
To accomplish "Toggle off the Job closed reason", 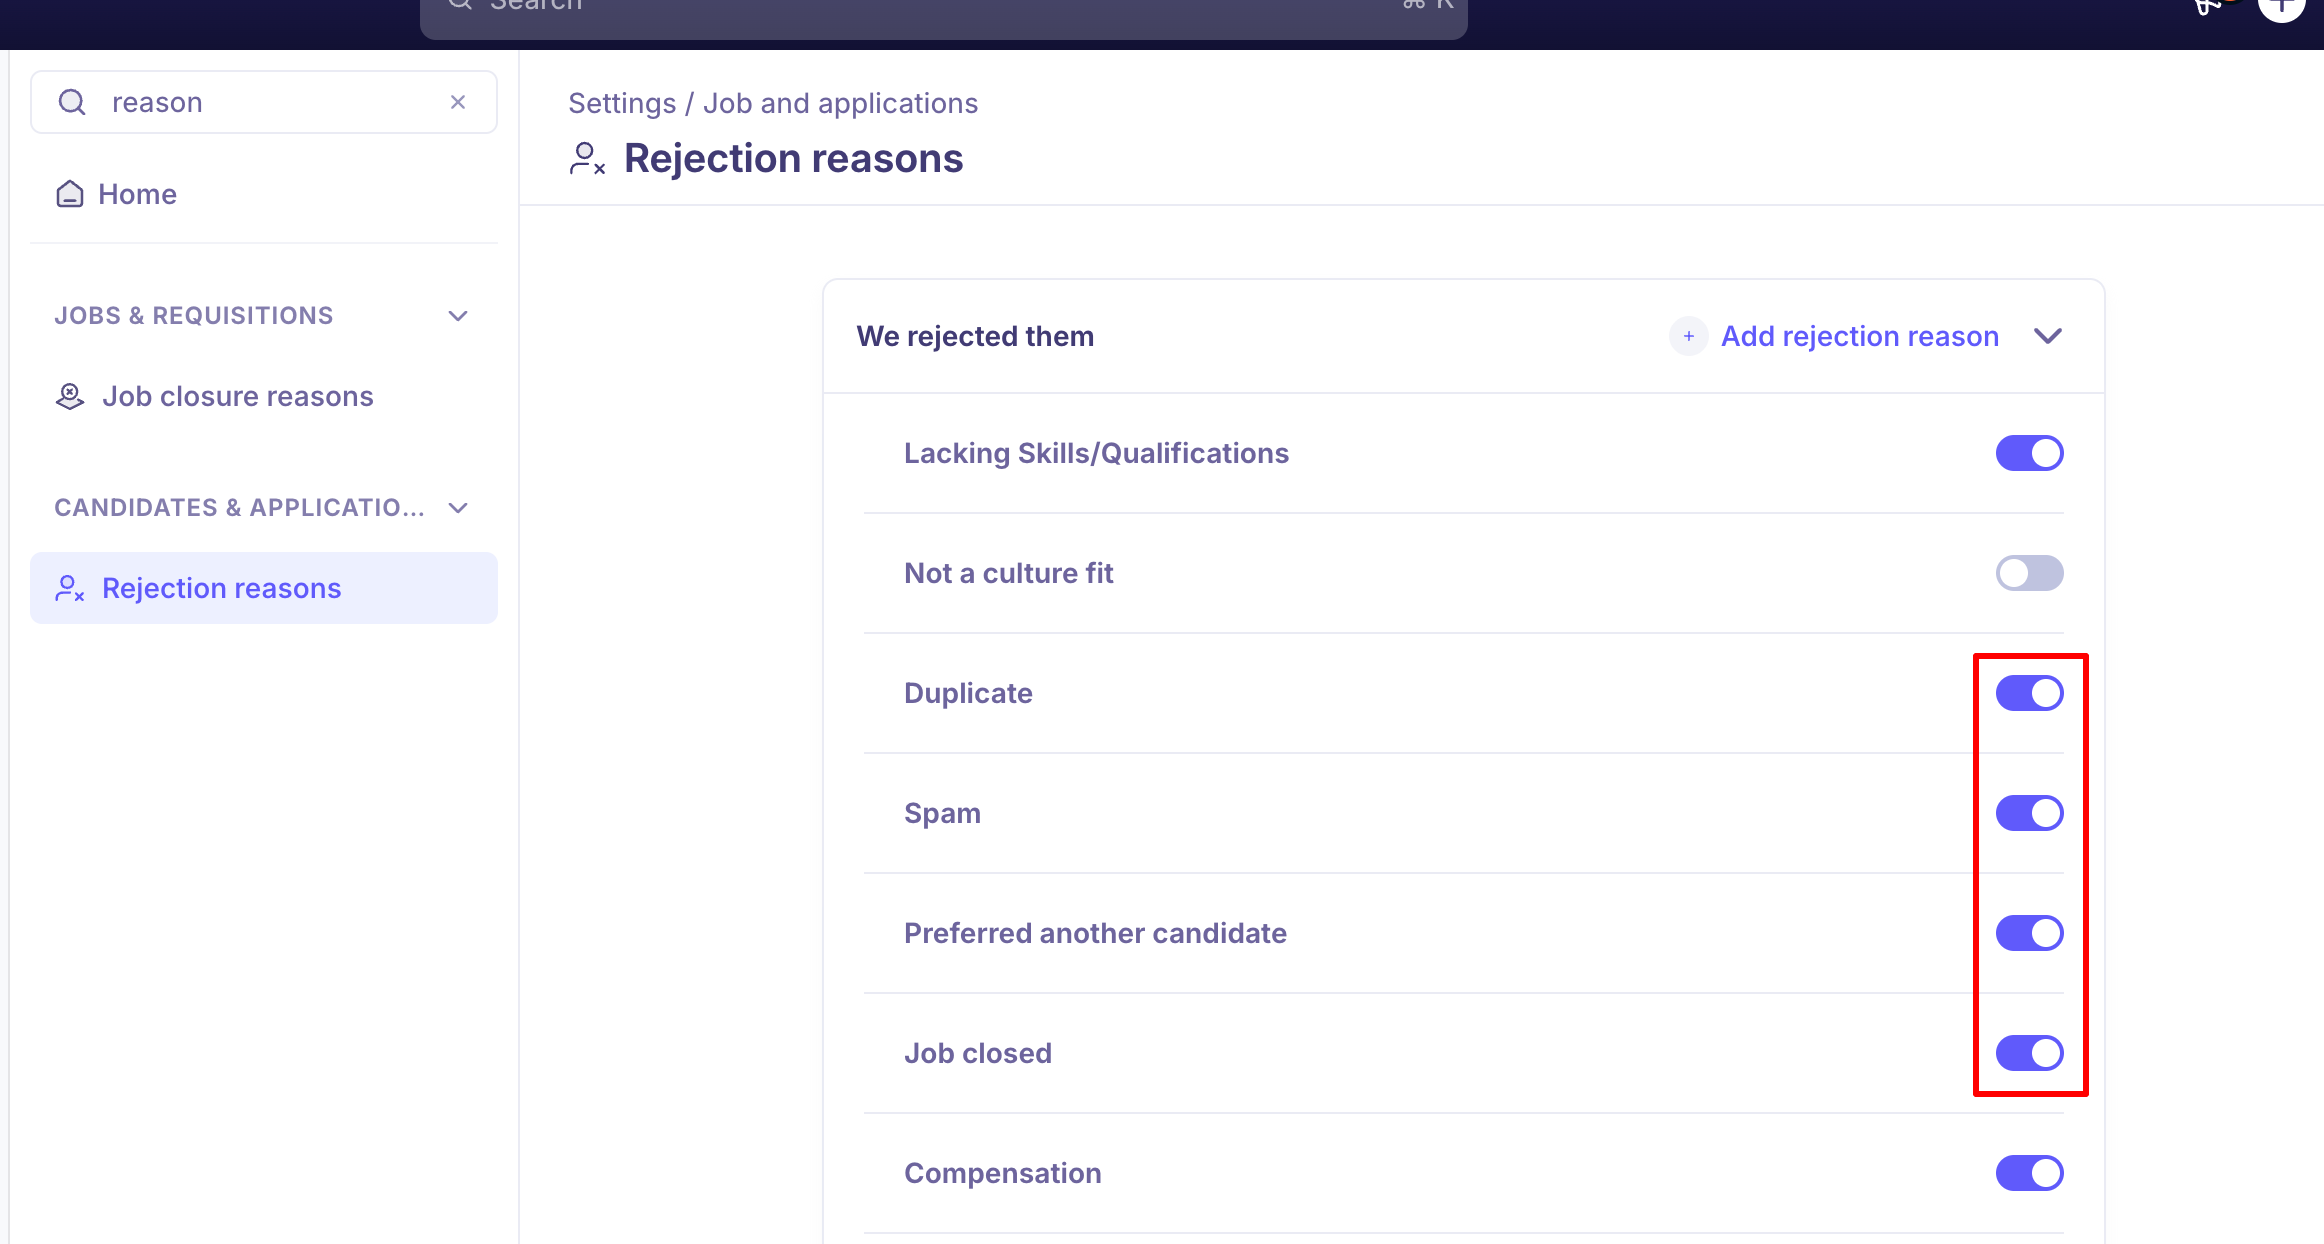I will tap(2030, 1053).
